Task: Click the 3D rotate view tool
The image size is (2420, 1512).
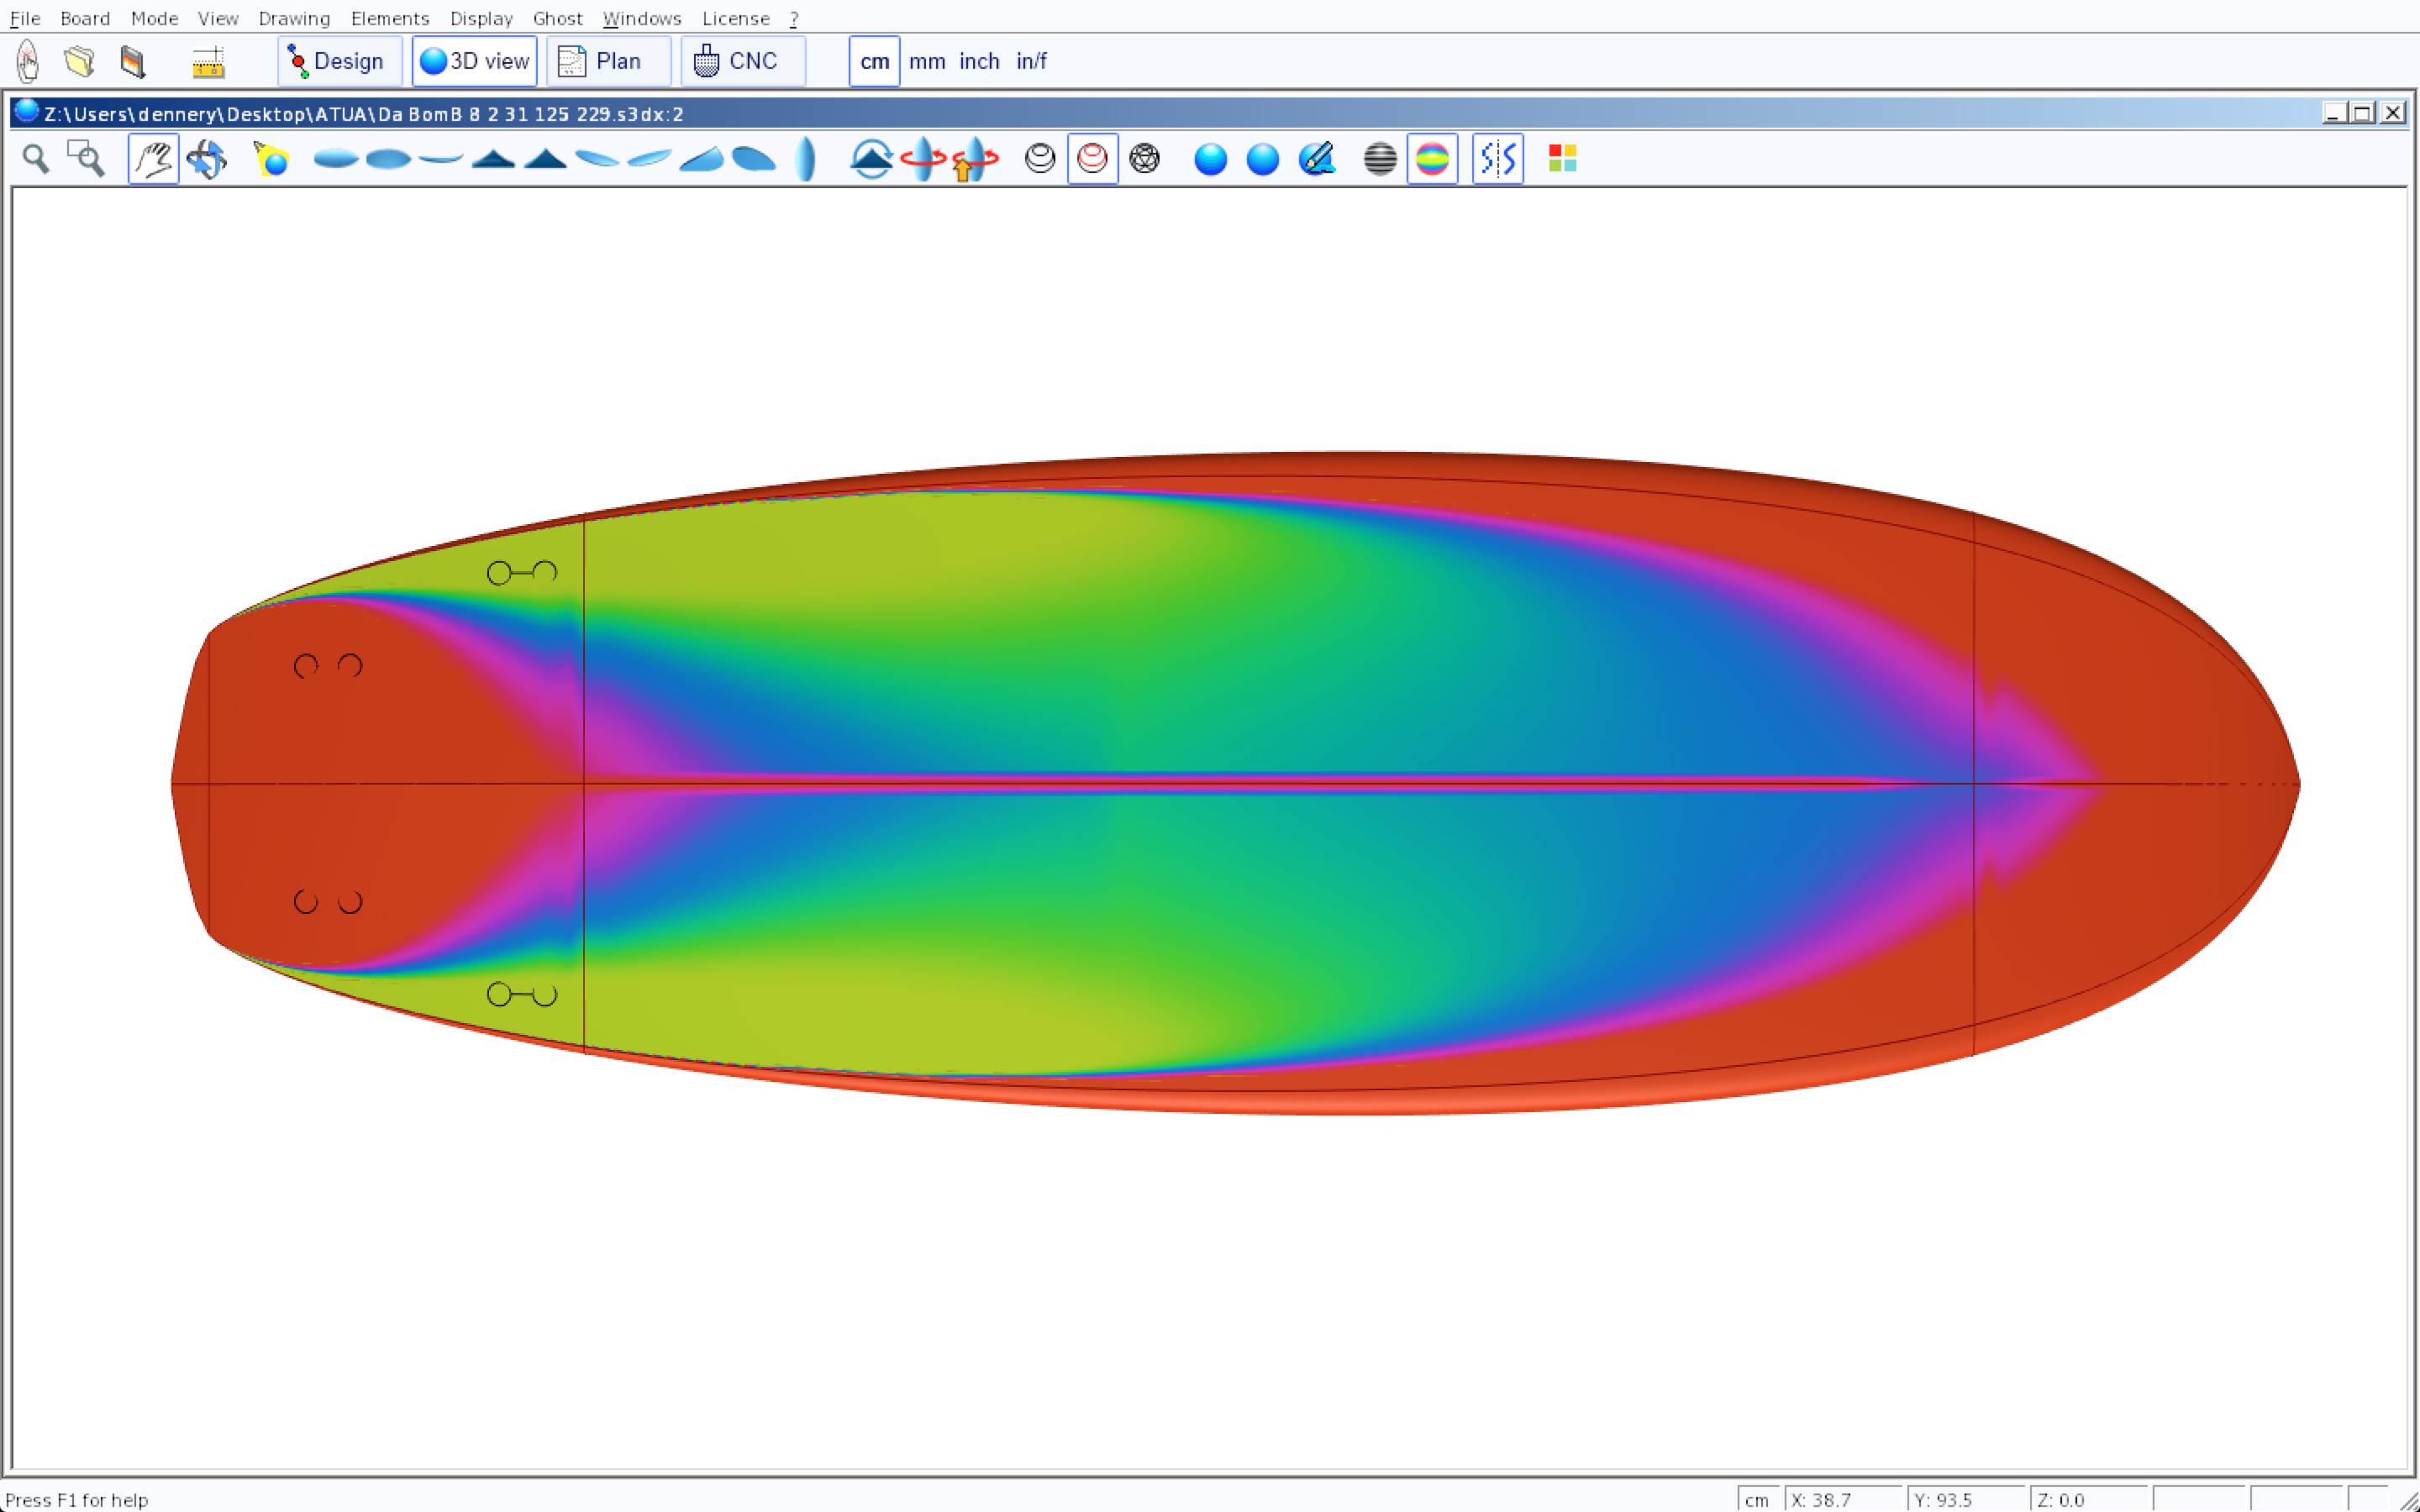Action: click(207, 159)
